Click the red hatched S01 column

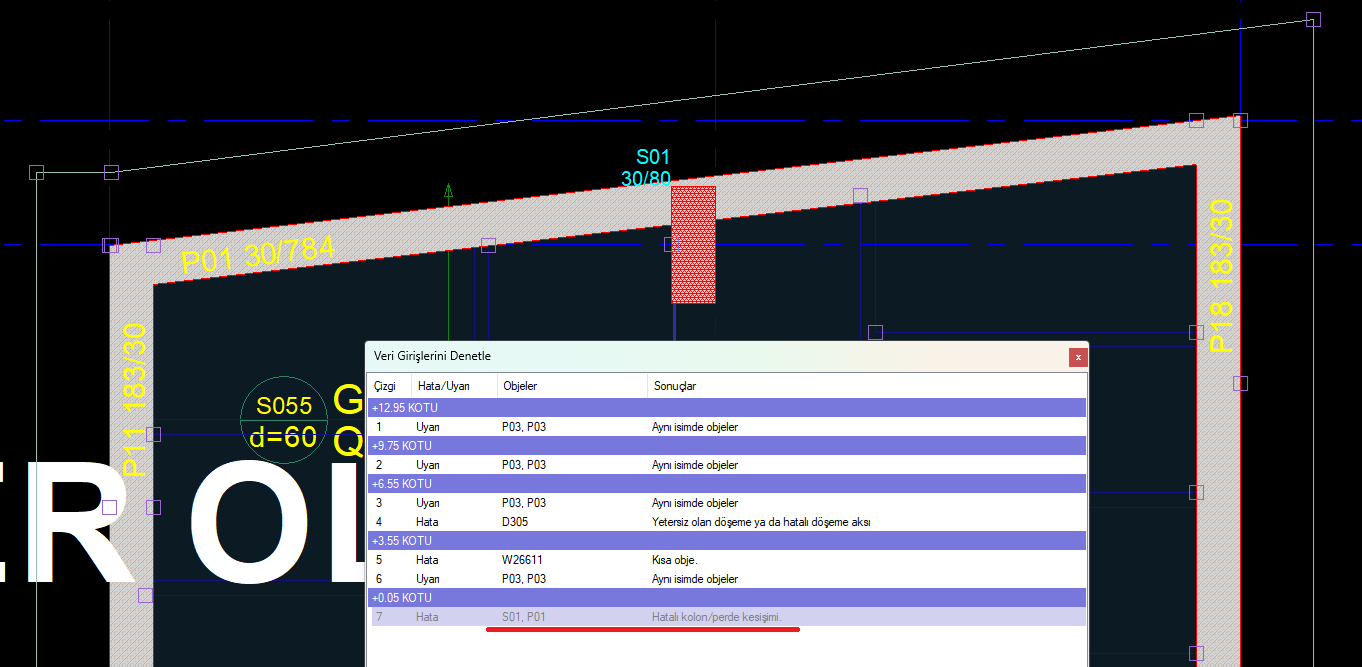click(x=693, y=244)
